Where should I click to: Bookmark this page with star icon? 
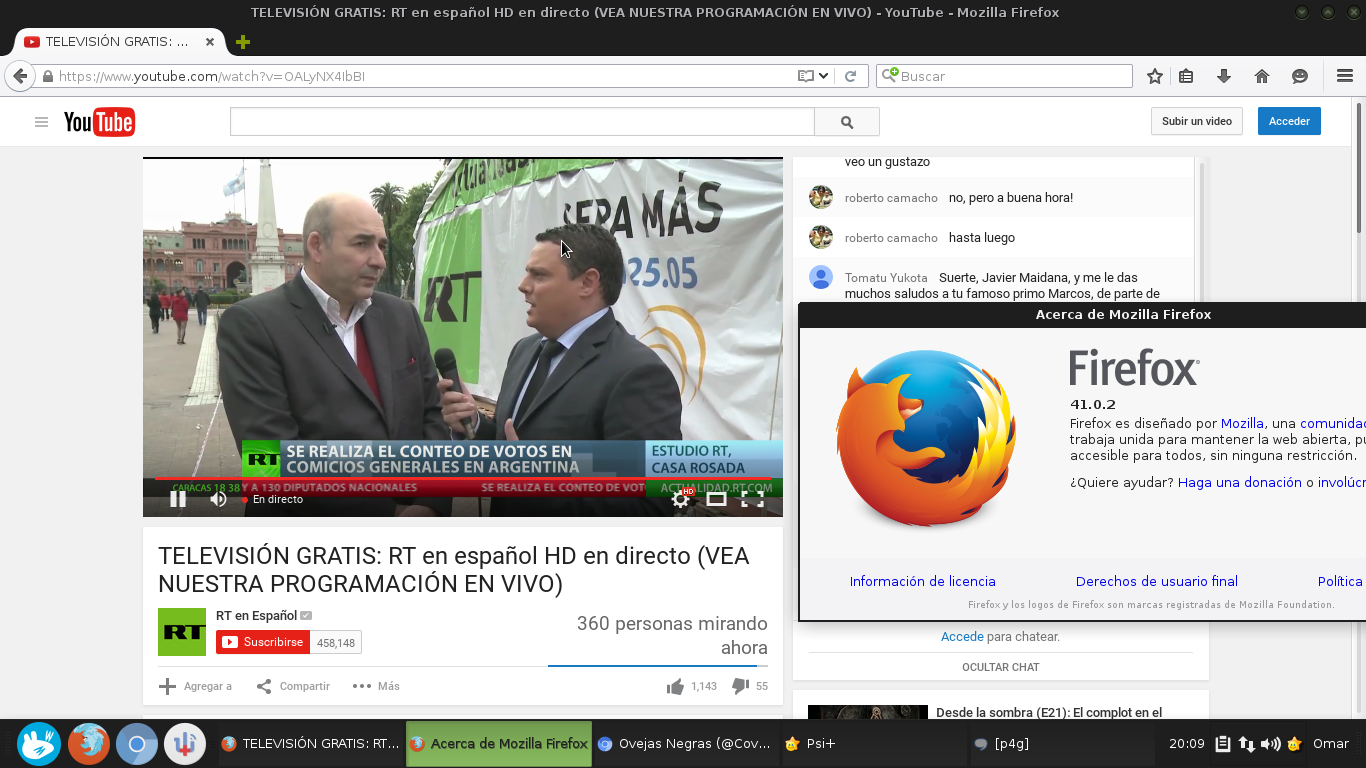(x=1155, y=76)
